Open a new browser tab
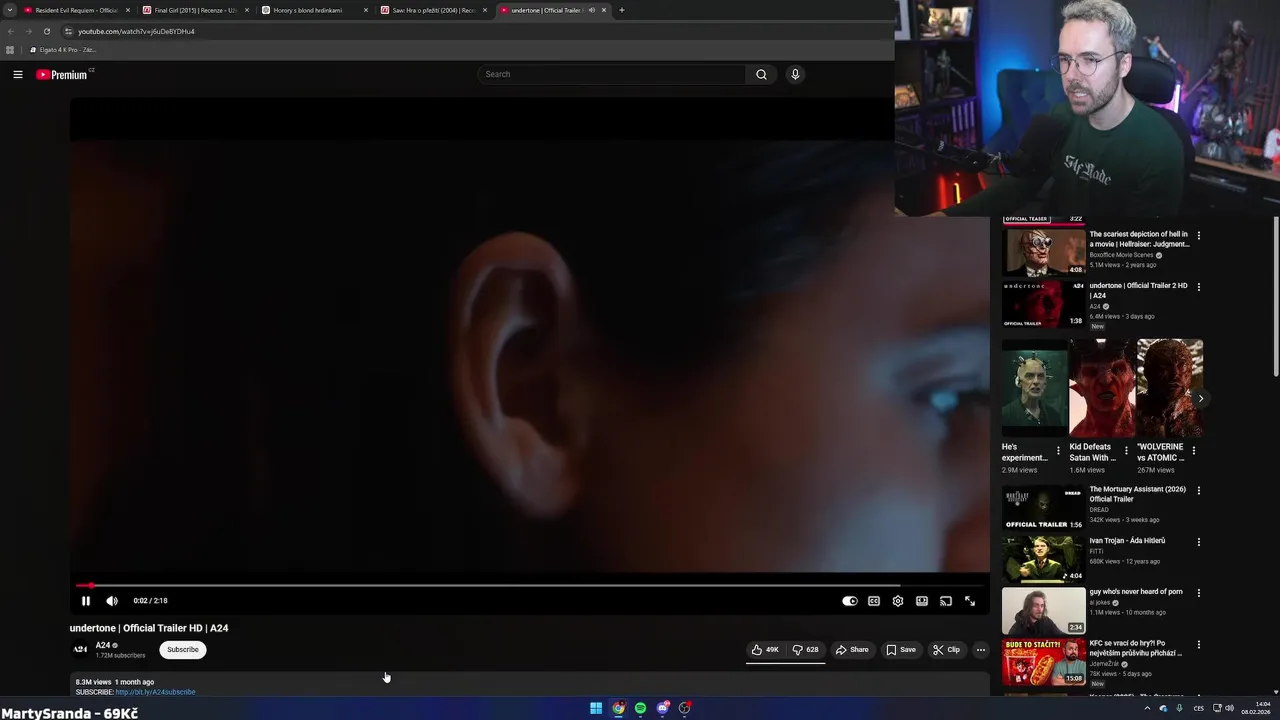Screen dimensions: 1280x720 [622, 10]
